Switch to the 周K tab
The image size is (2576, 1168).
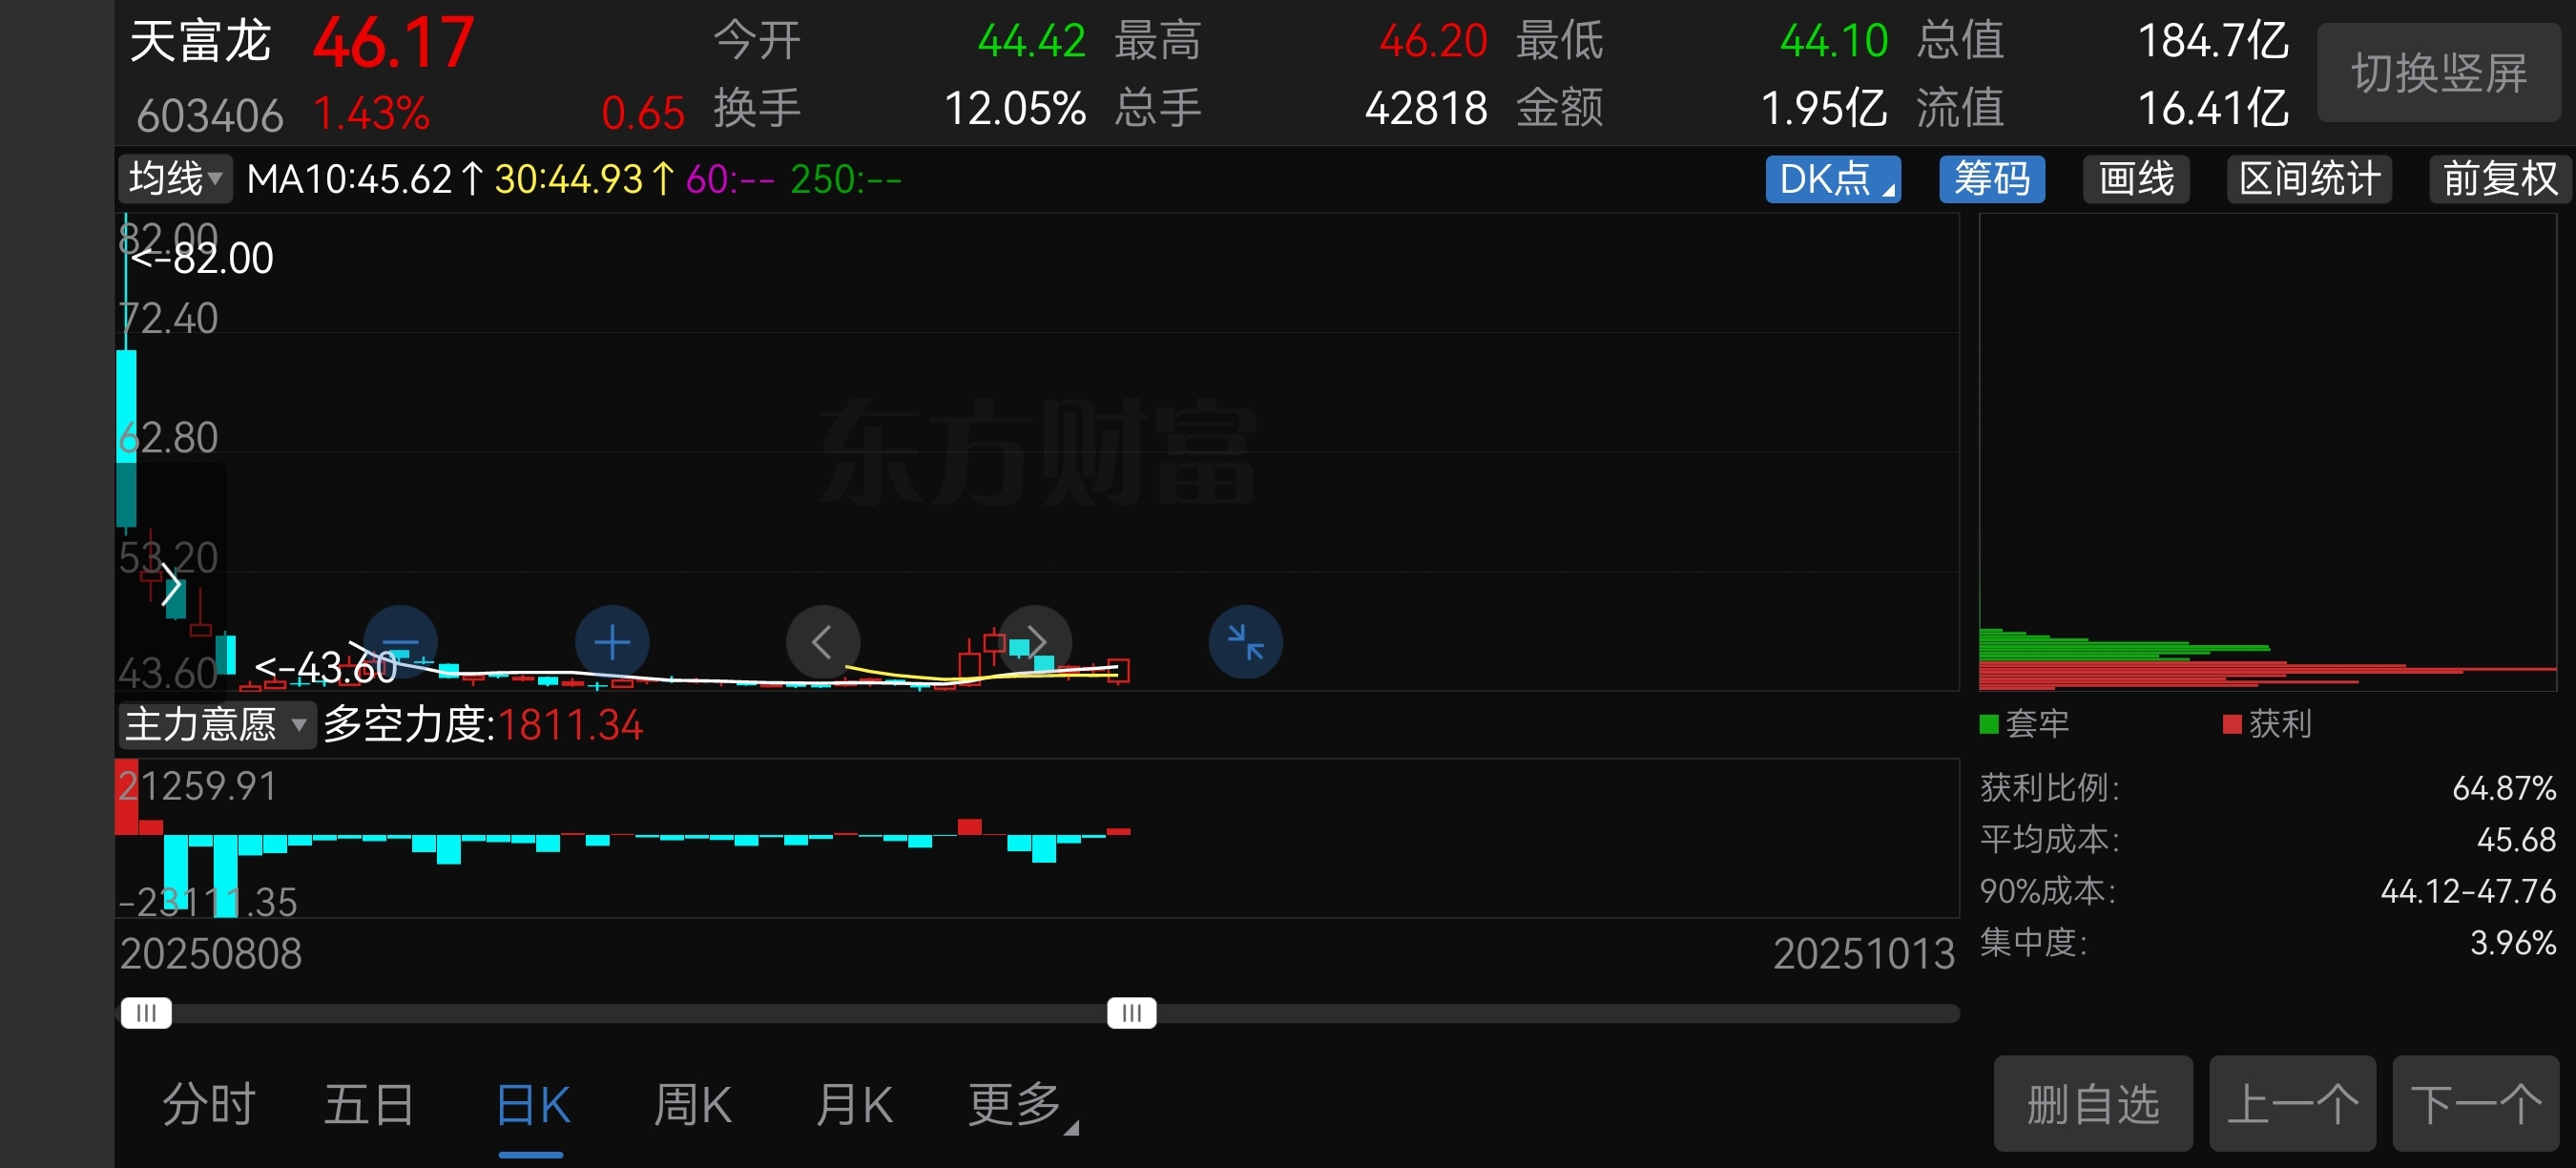(x=692, y=1106)
